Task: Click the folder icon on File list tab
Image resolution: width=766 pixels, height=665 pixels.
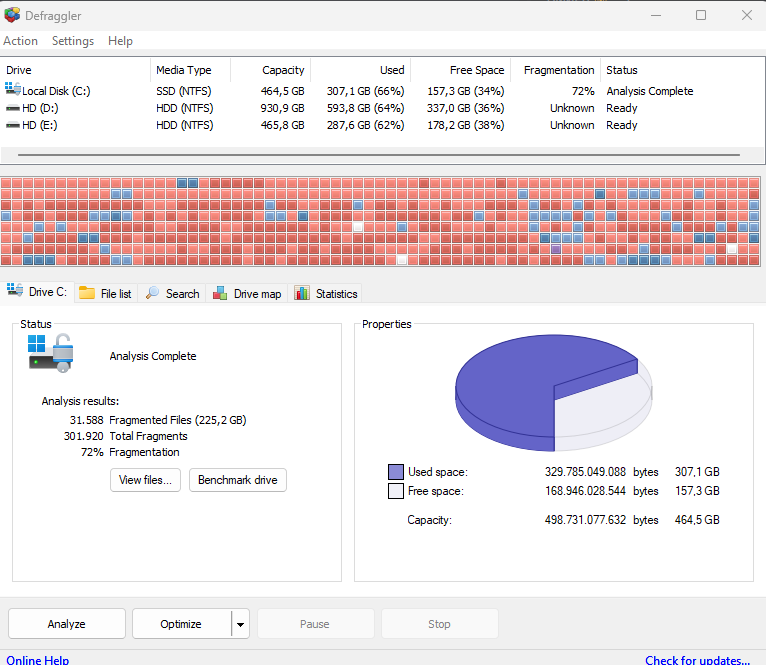Action: coord(87,293)
